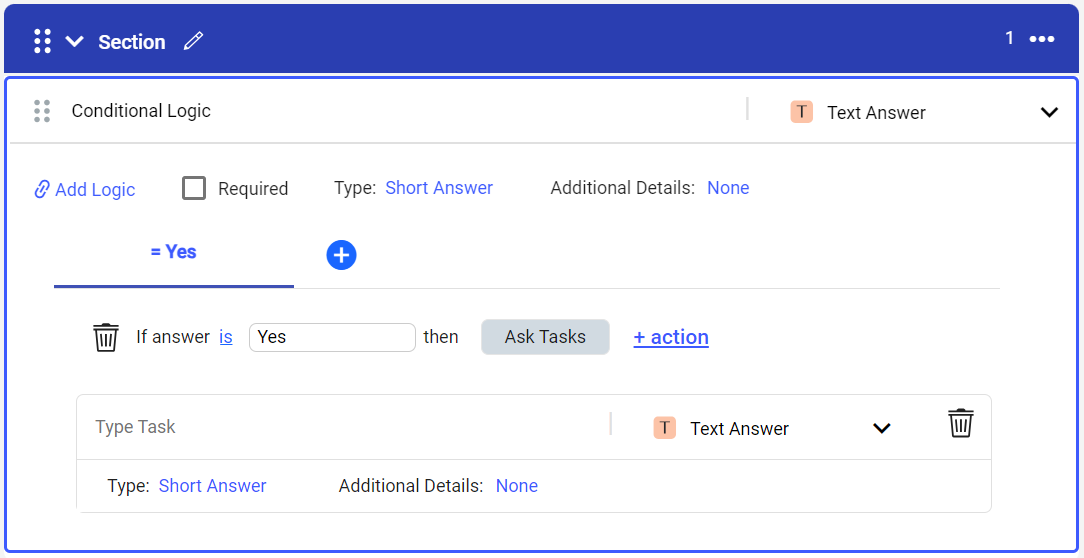This screenshot has height=558, width=1084.
Task: Open the Section three-dot options menu
Action: pos(1042,39)
